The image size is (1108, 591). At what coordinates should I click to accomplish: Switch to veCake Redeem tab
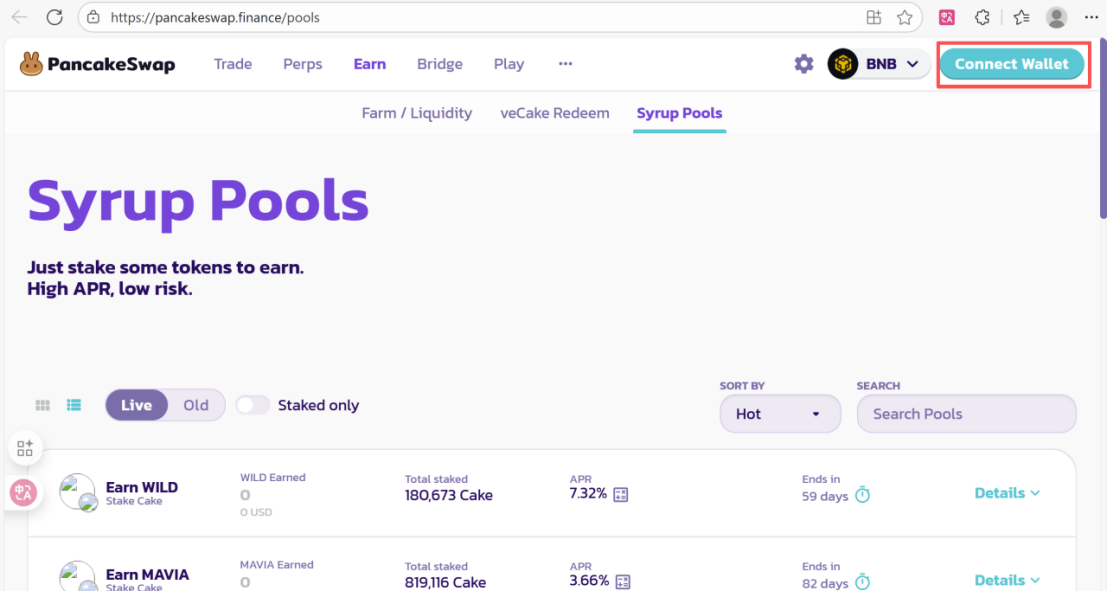555,113
